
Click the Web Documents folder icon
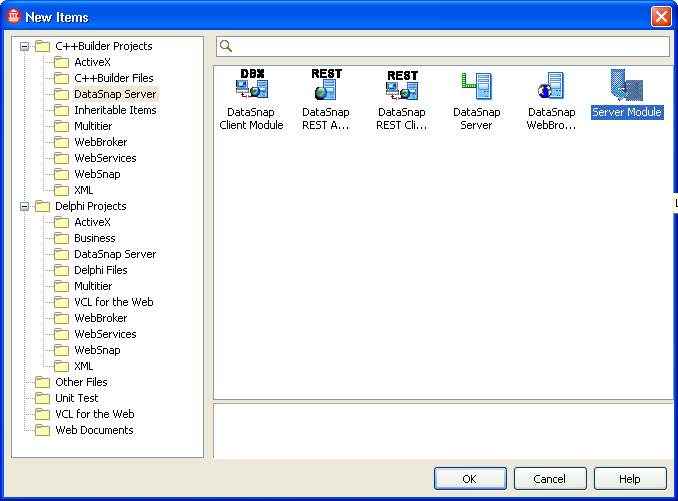pos(42,430)
